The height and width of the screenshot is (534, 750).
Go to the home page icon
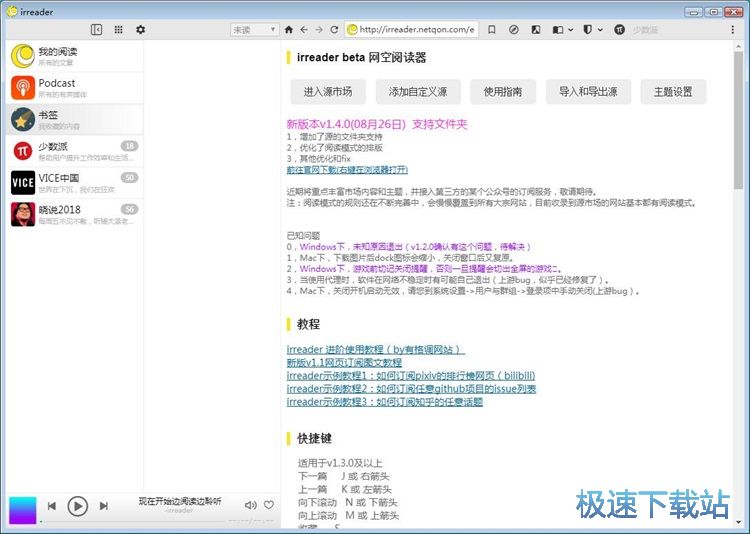tap(289, 30)
